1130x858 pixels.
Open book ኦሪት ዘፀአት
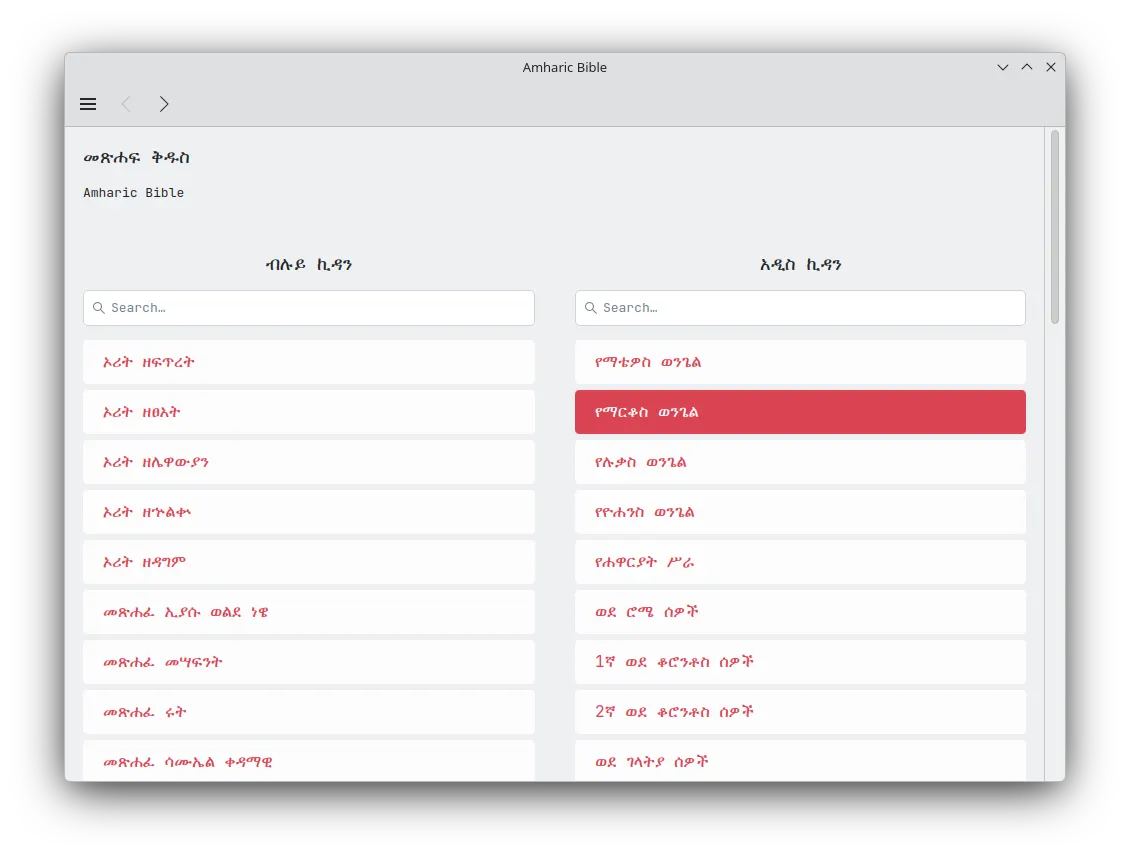tap(308, 412)
